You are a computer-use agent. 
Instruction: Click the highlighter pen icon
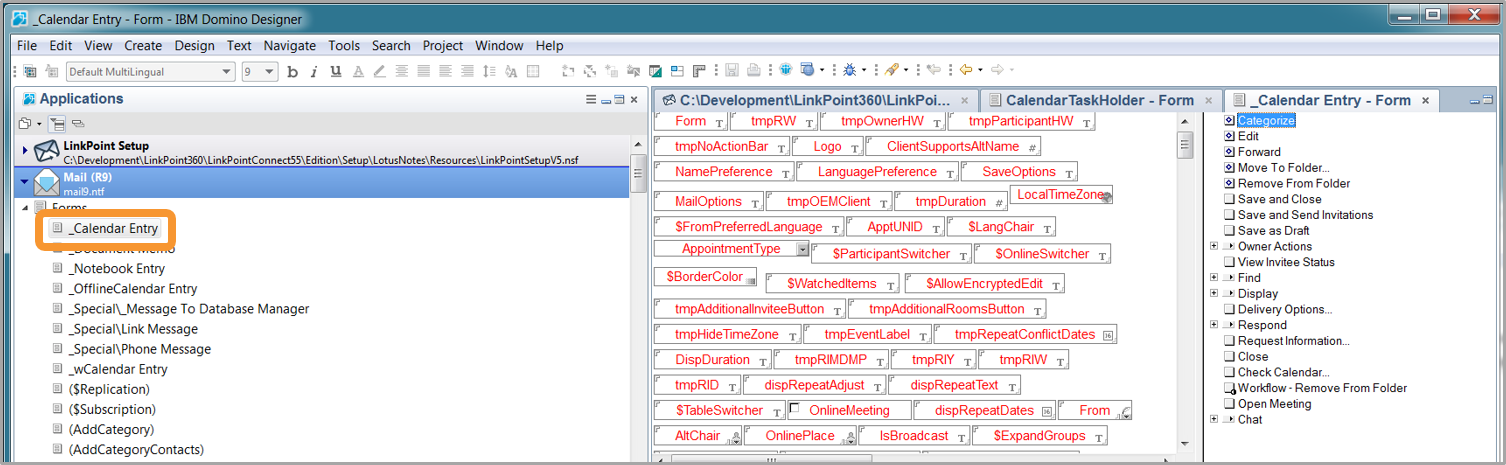tap(380, 71)
